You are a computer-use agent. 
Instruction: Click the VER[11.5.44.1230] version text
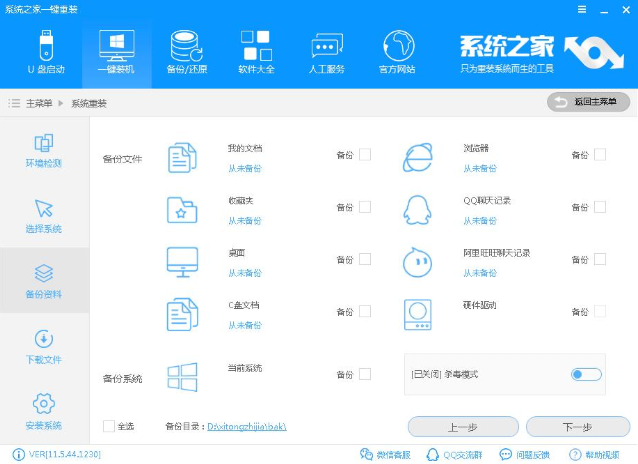tap(65, 454)
